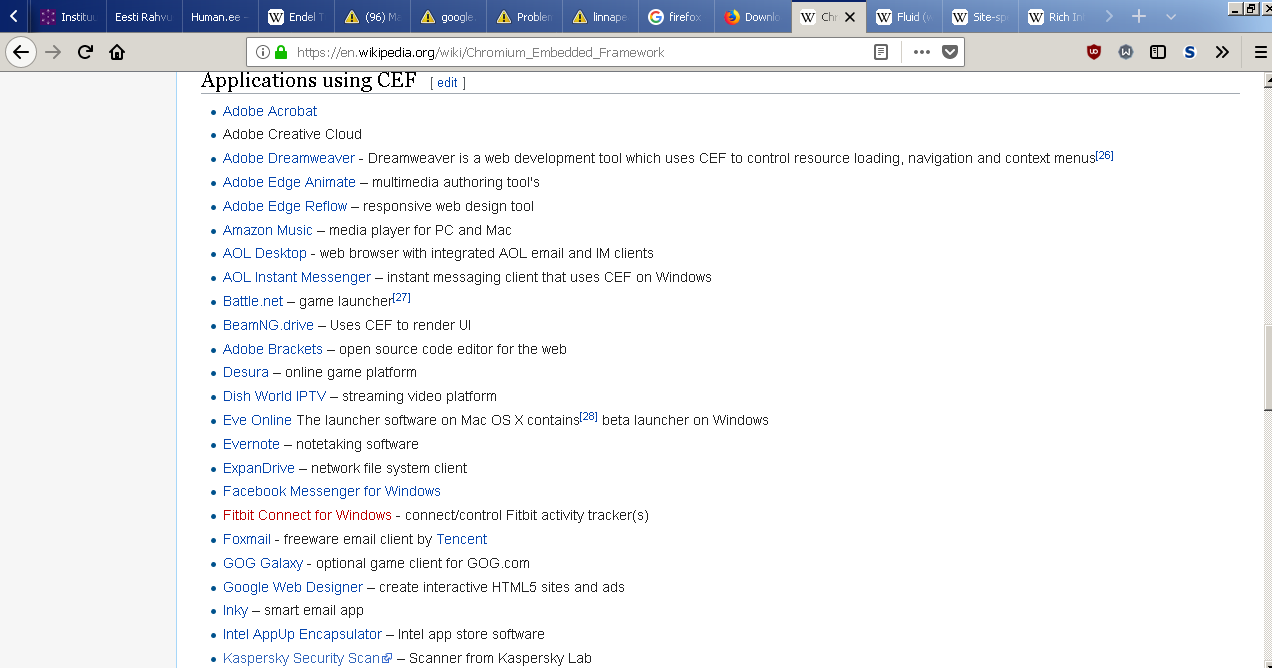
Task: Open the Desura link
Action: (246, 372)
